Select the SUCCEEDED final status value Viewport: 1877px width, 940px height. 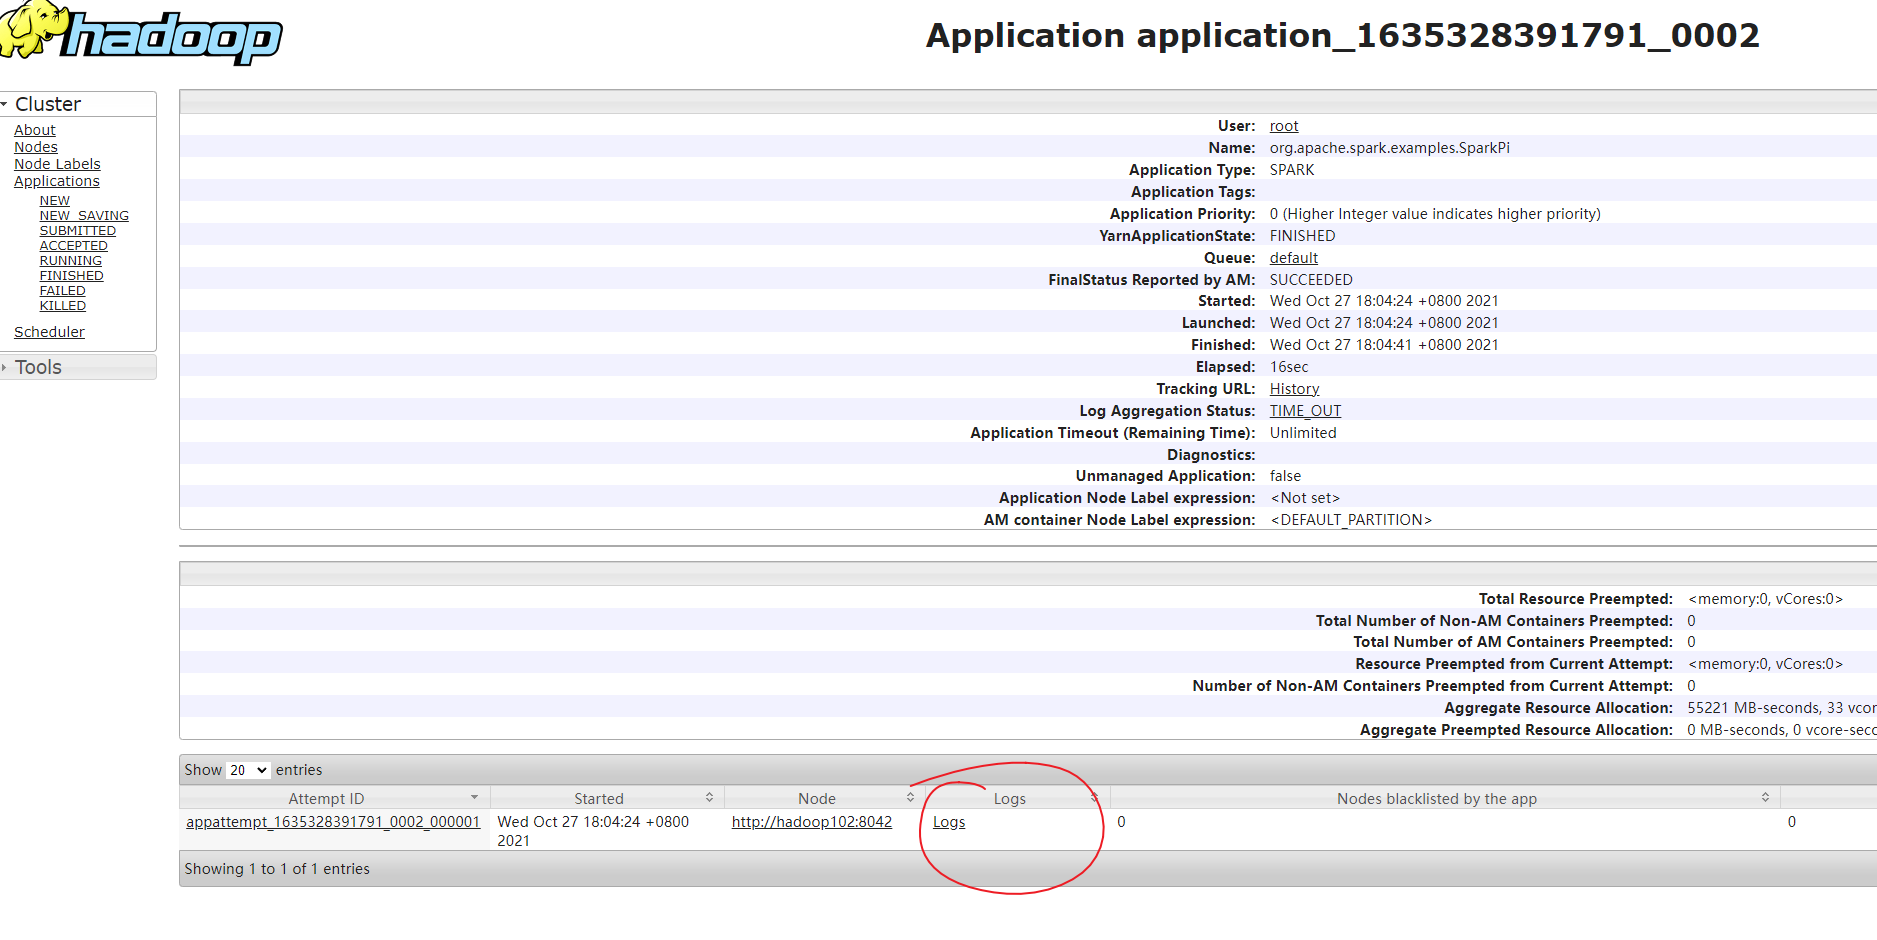tap(1311, 280)
